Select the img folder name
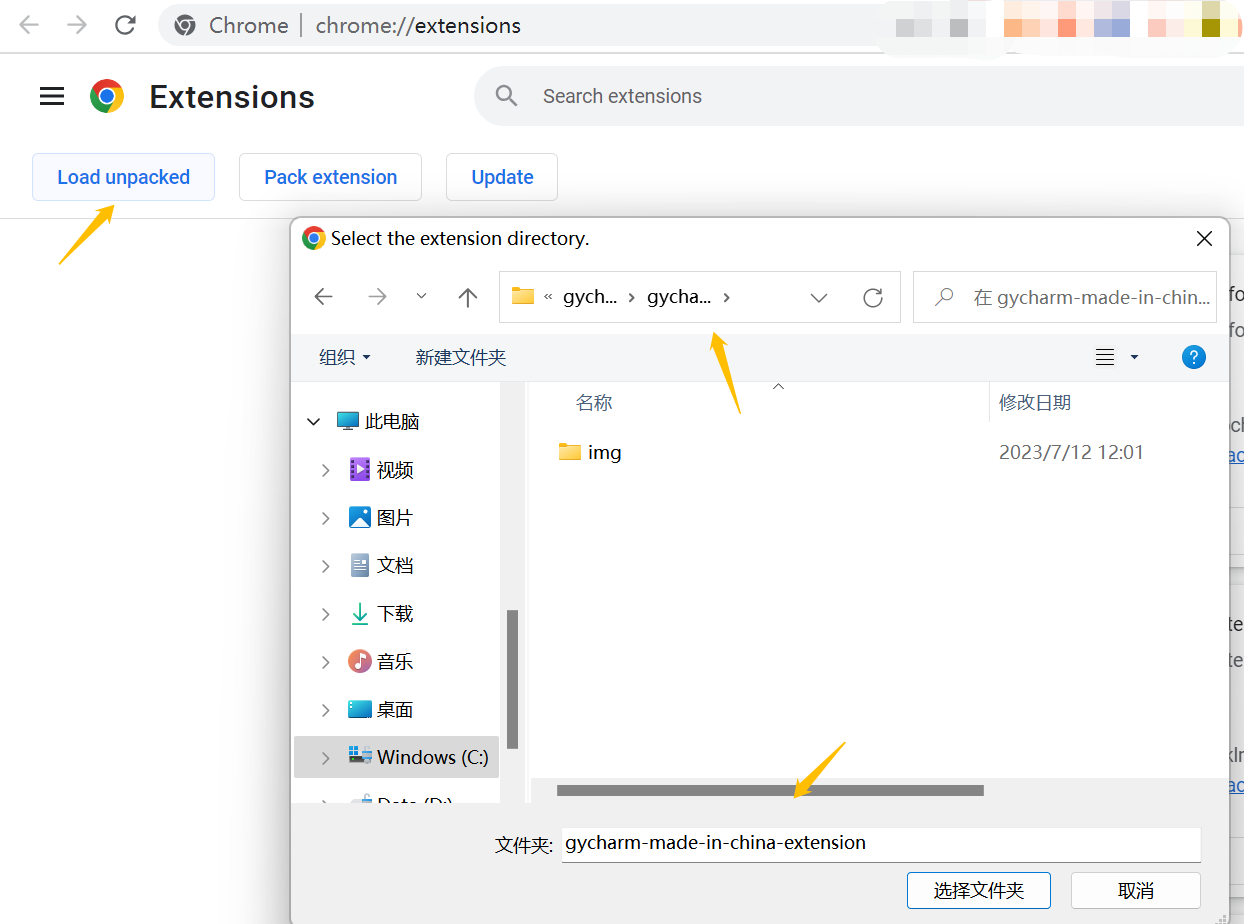Viewport: 1244px width, 924px height. (x=604, y=452)
